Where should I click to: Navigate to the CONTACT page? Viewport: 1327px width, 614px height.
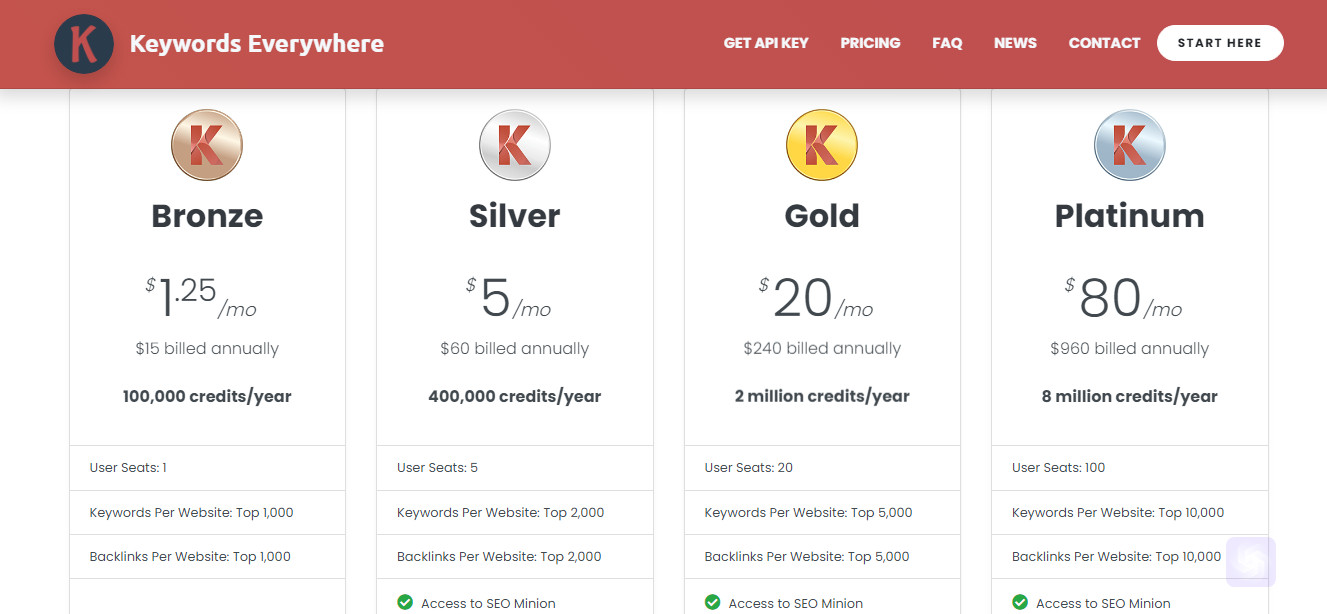click(1104, 43)
